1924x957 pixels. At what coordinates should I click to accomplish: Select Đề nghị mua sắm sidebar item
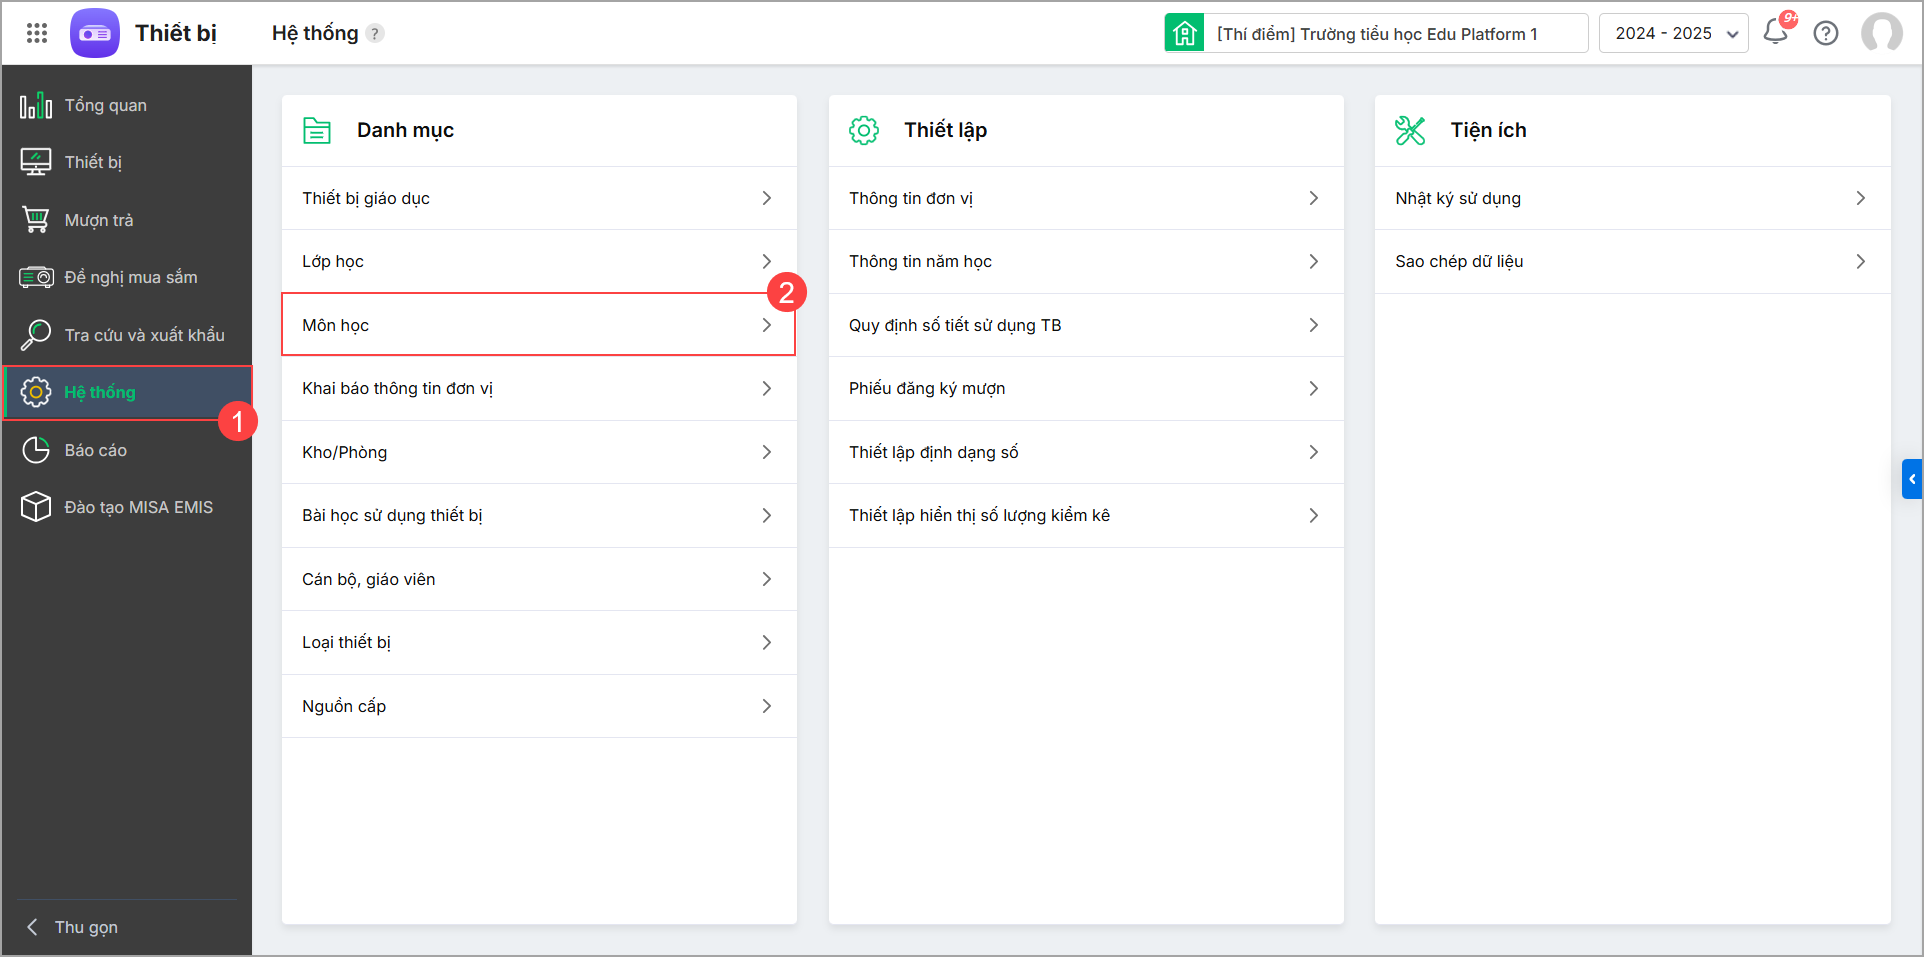tap(130, 277)
